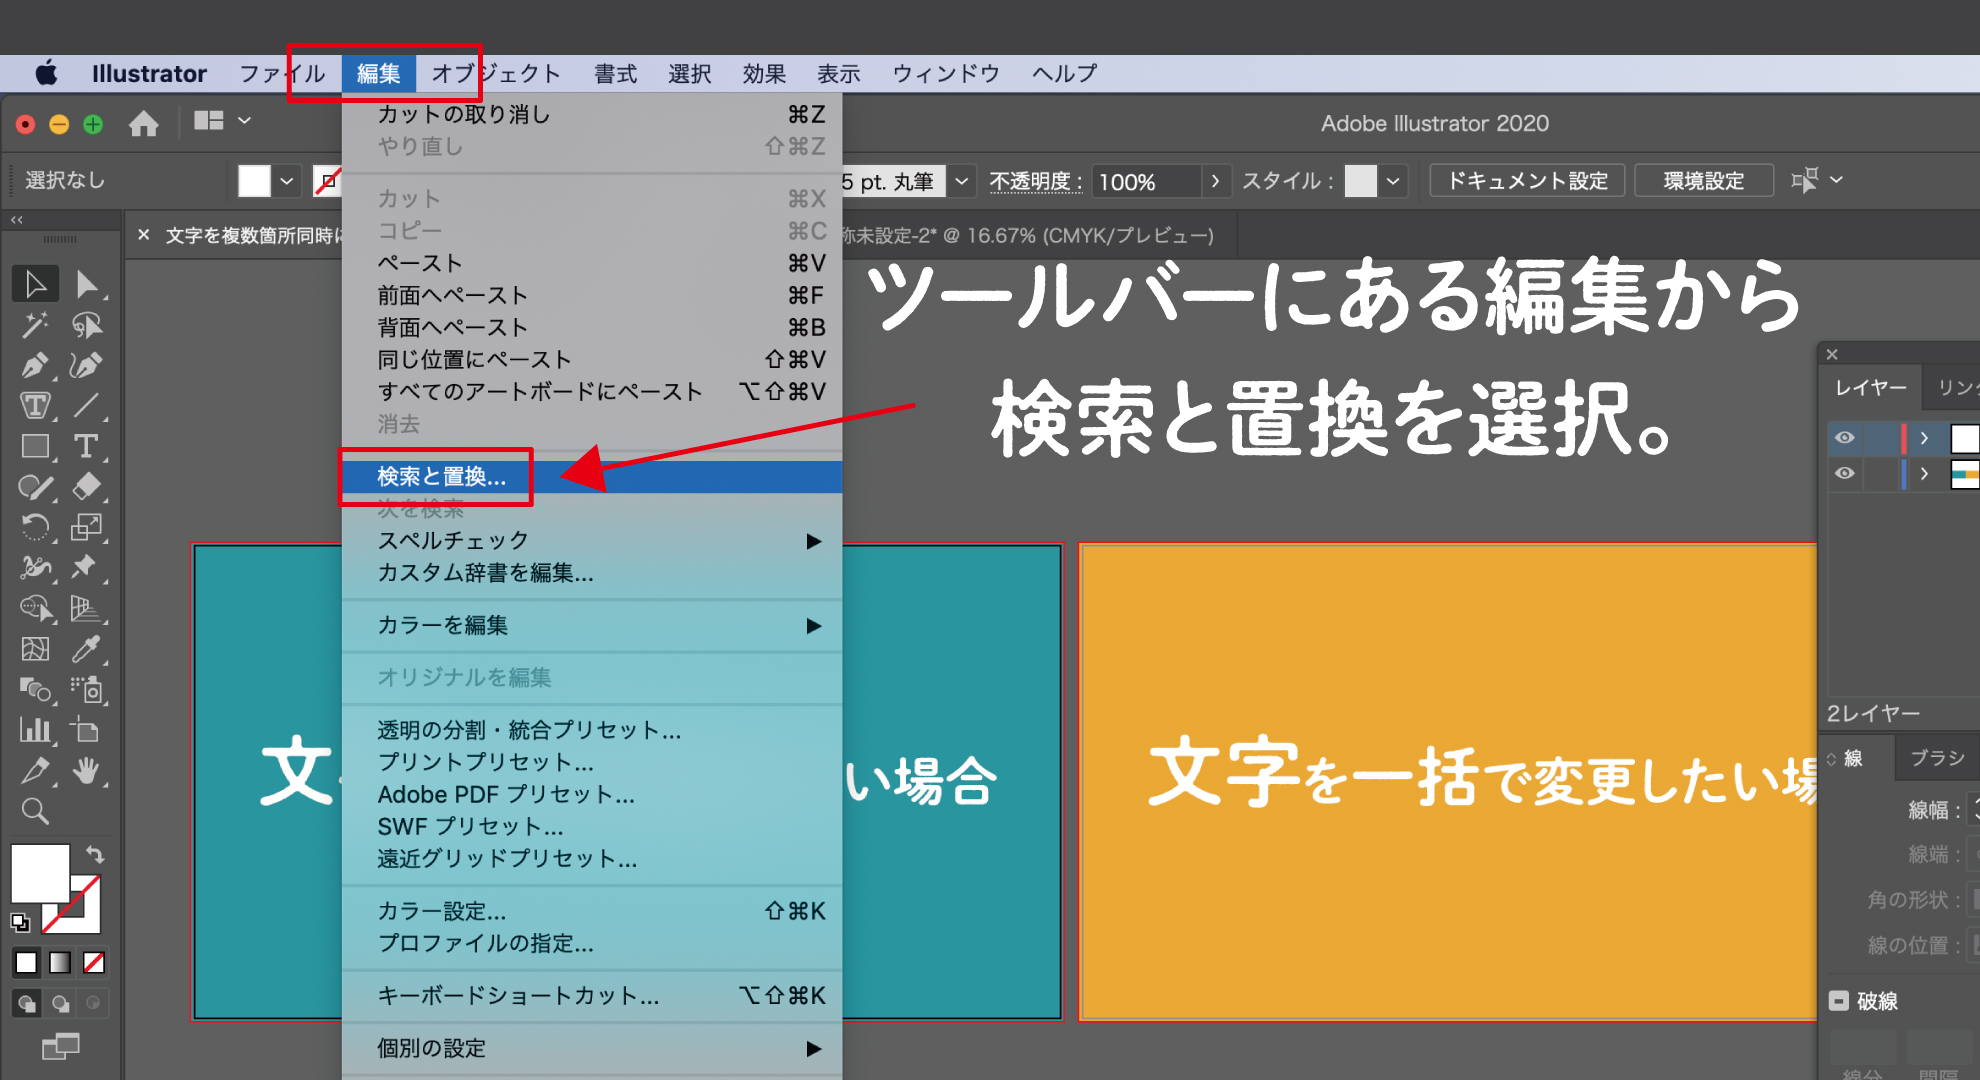The image size is (1980, 1080).
Task: Click the Home icon
Action: 144,124
